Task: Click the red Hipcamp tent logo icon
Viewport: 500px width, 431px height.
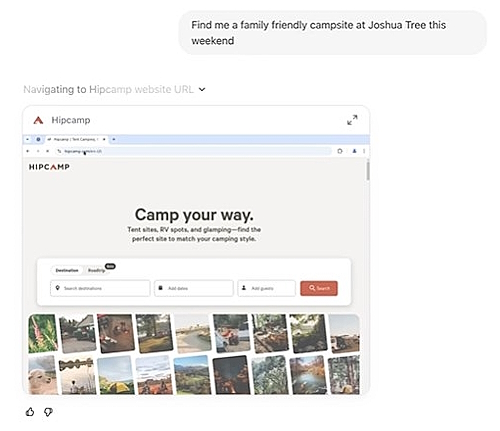Action: click(x=38, y=120)
